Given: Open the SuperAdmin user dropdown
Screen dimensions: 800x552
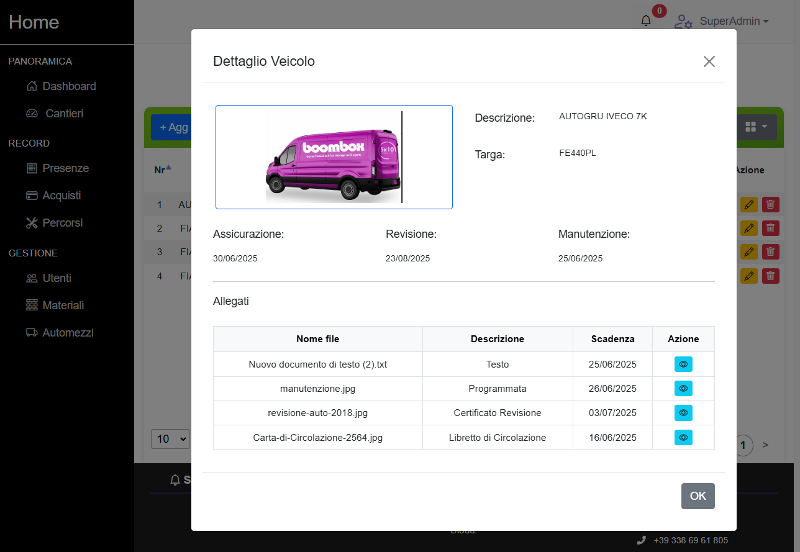Looking at the screenshot, I should [x=722, y=21].
